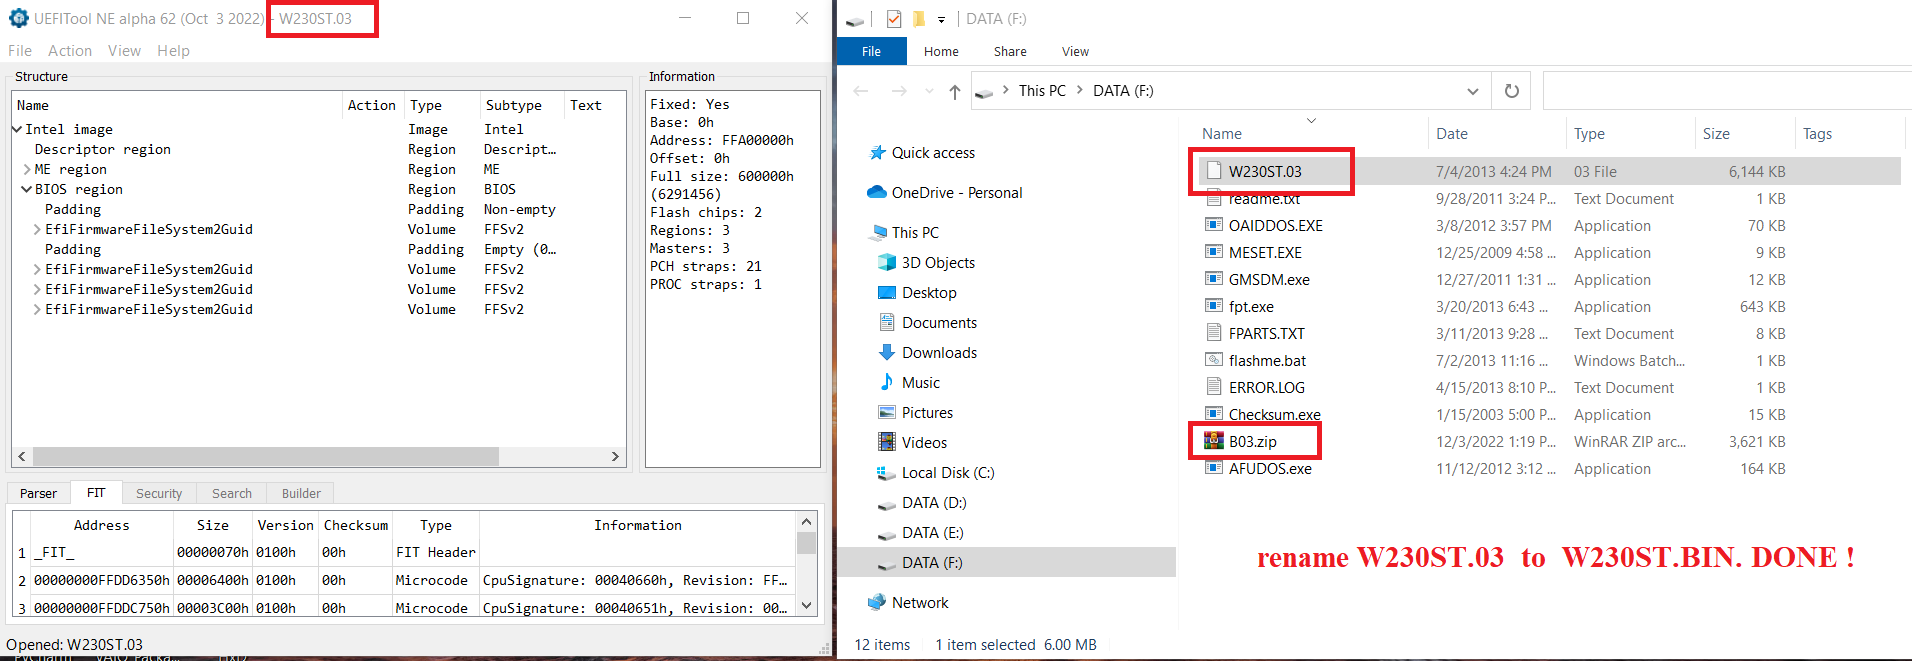Collapse the Intel image tree node

pyautogui.click(x=17, y=129)
